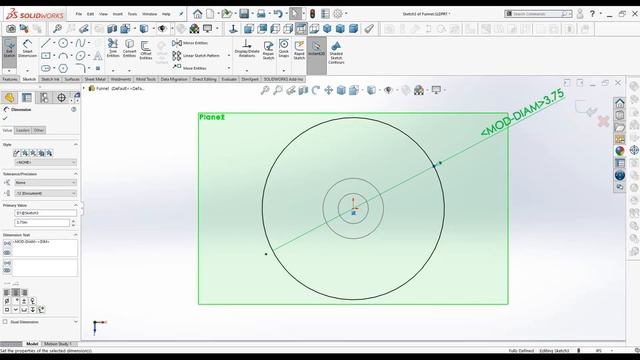Select the Smart Dimension tool
Image resolution: width=640 pixels, height=360 pixels.
point(27,49)
